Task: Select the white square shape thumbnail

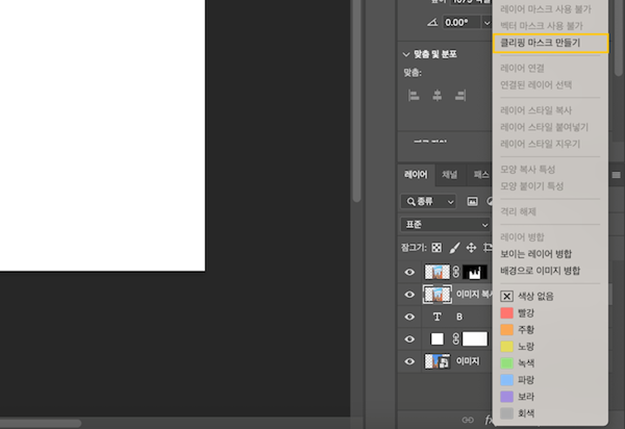Action: click(437, 339)
